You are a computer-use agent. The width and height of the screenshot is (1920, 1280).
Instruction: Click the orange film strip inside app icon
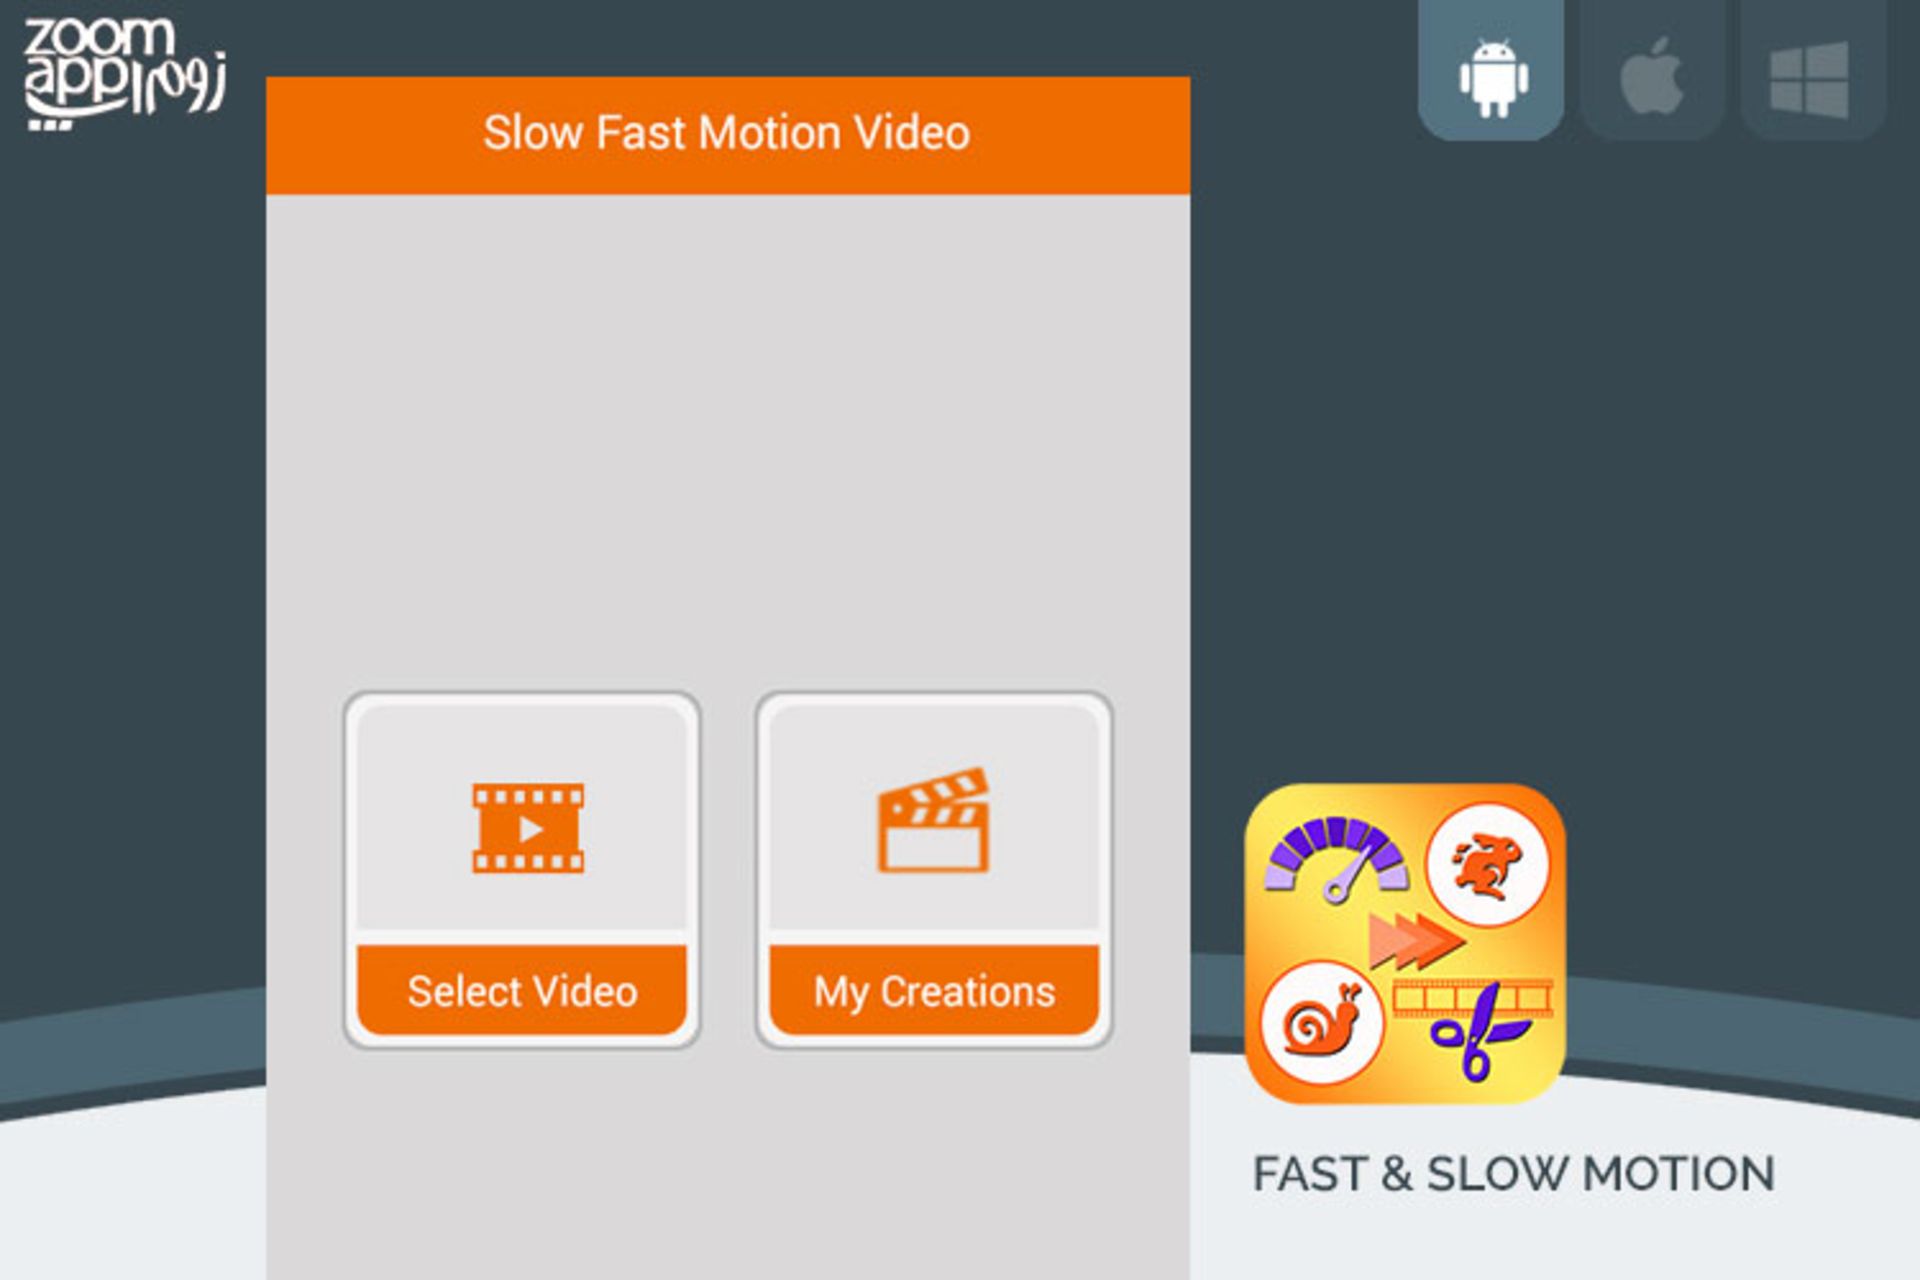tap(1473, 998)
